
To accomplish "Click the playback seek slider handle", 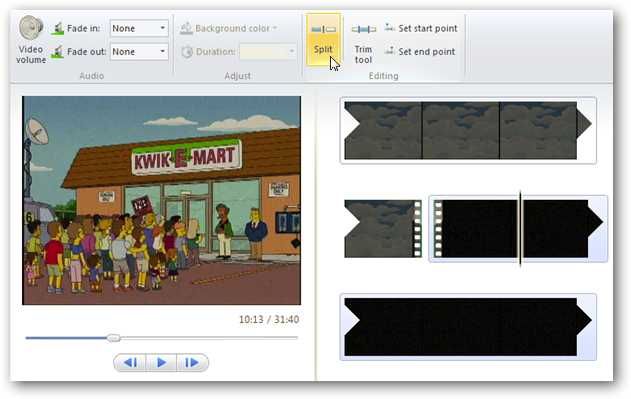I will (x=114, y=338).
